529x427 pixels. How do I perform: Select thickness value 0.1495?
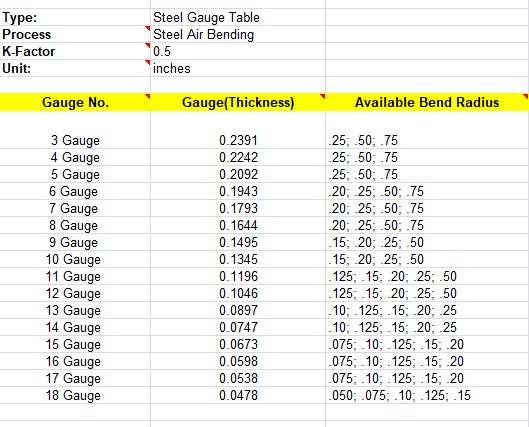click(x=238, y=242)
